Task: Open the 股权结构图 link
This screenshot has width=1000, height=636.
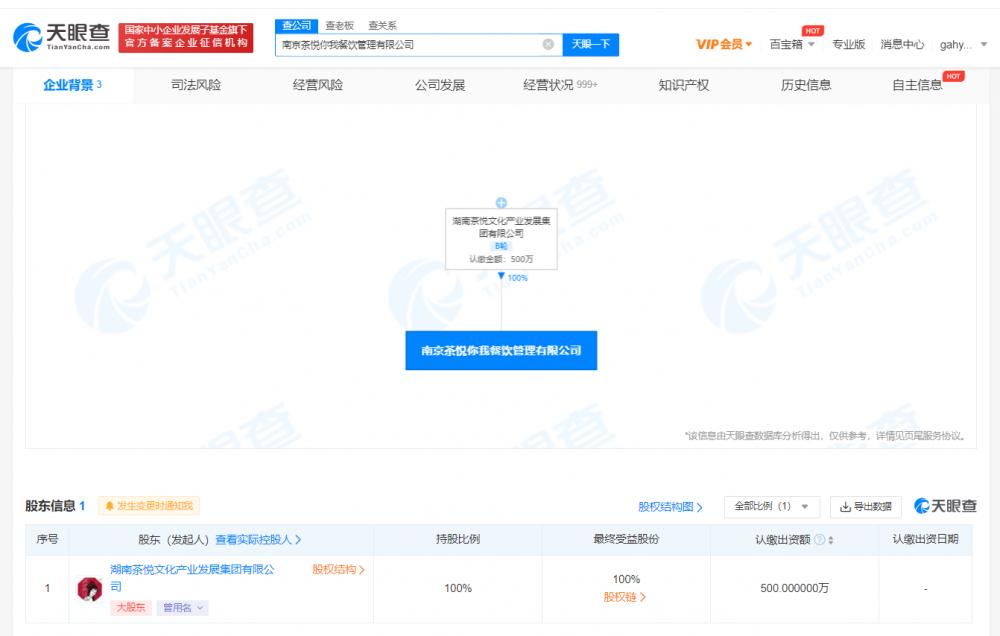Action: 668,506
